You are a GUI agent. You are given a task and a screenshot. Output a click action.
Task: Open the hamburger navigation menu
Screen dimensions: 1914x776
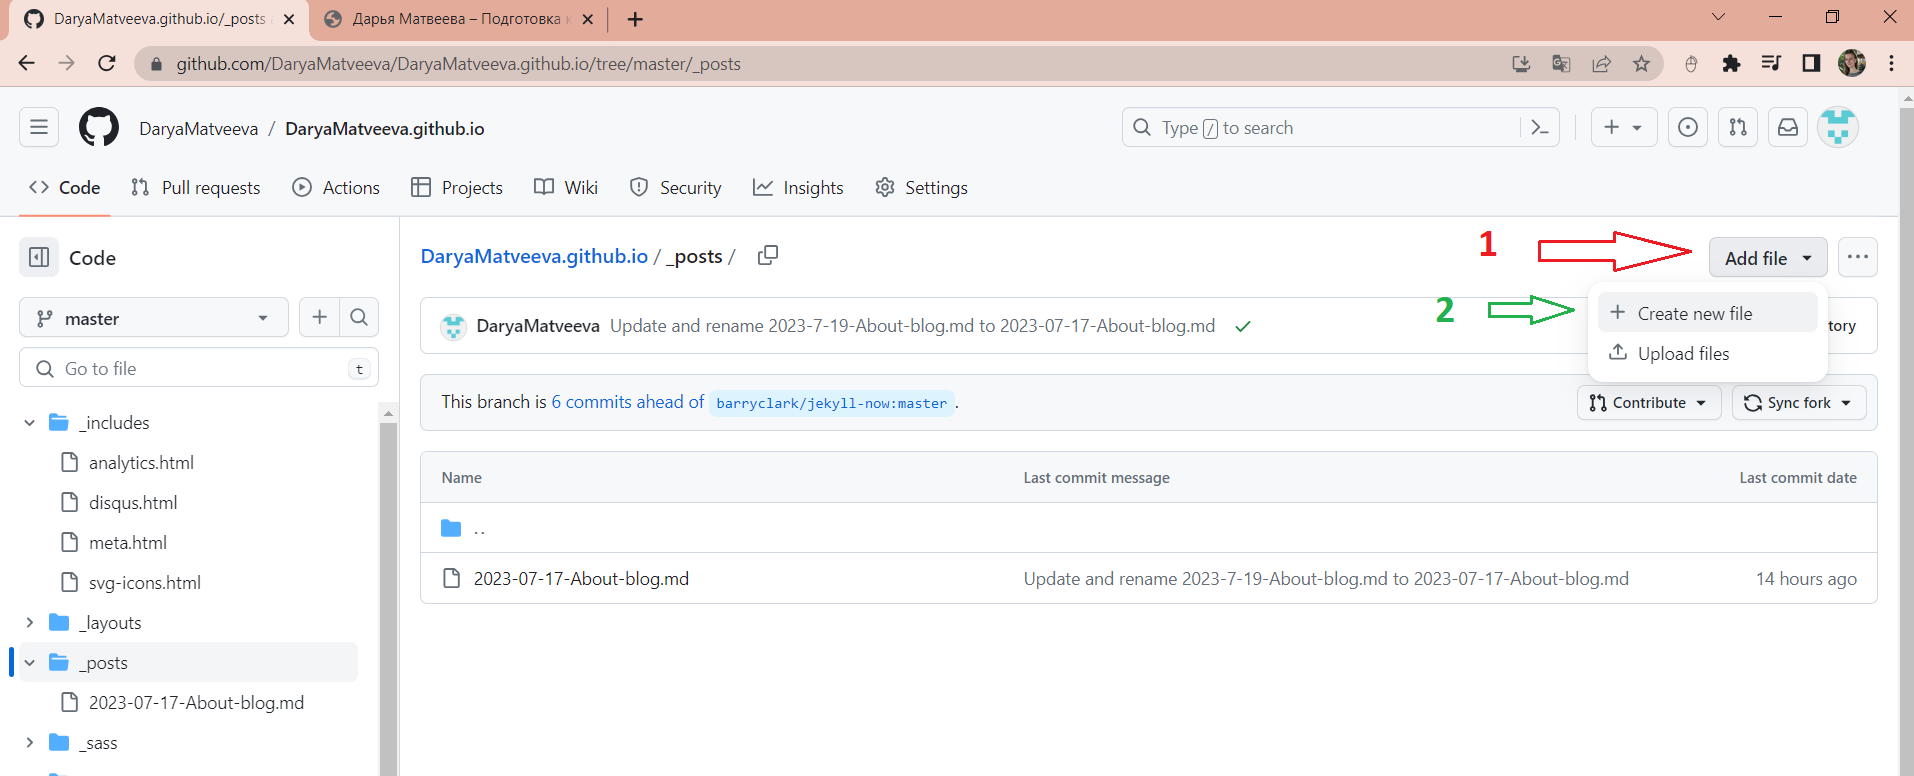tap(39, 127)
